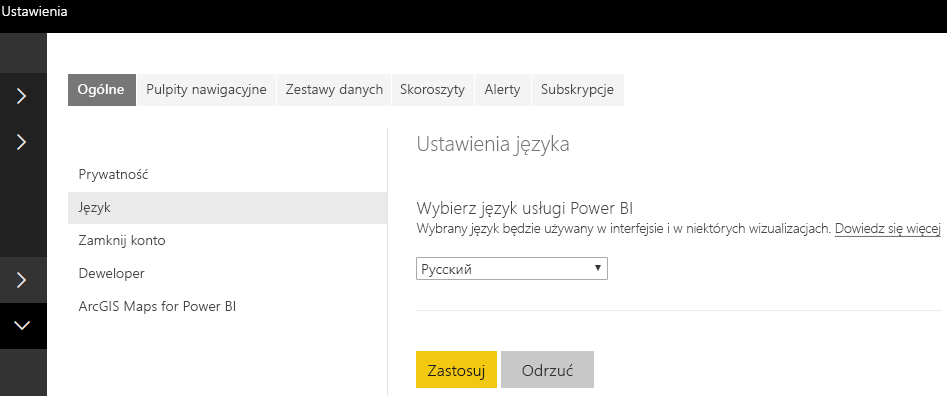Click the Odrzuć button

point(547,369)
